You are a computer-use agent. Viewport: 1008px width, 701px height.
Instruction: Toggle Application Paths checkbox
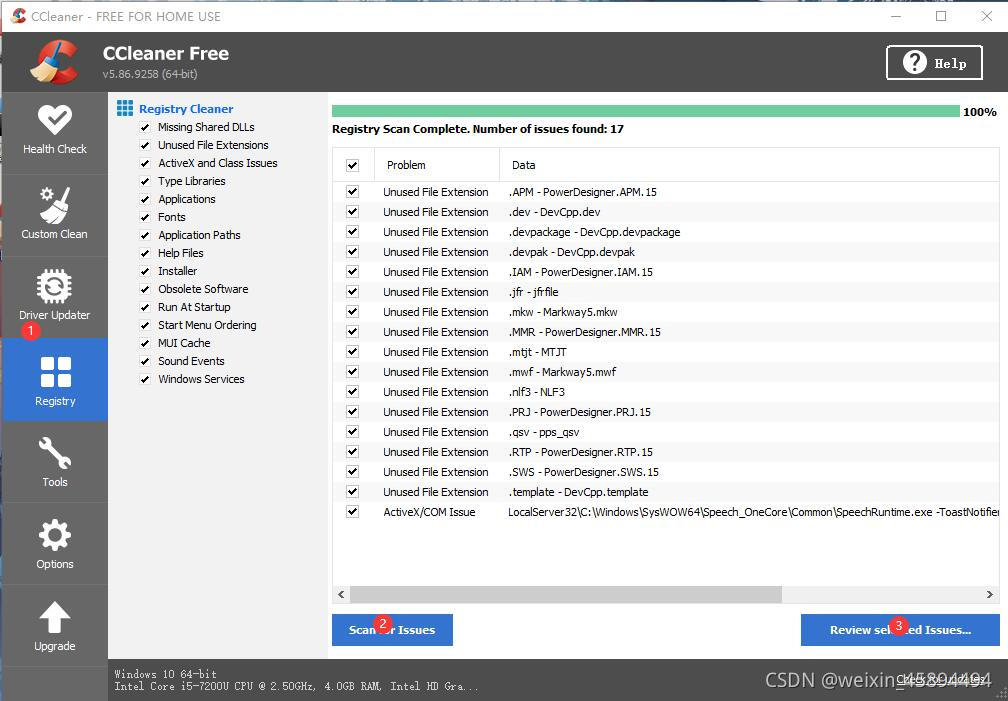145,235
